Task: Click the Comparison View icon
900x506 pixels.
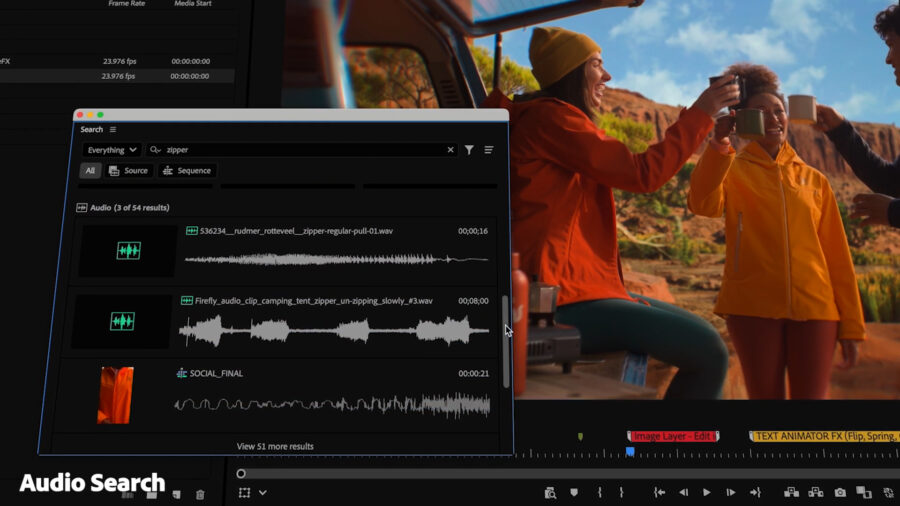Action: tap(863, 492)
